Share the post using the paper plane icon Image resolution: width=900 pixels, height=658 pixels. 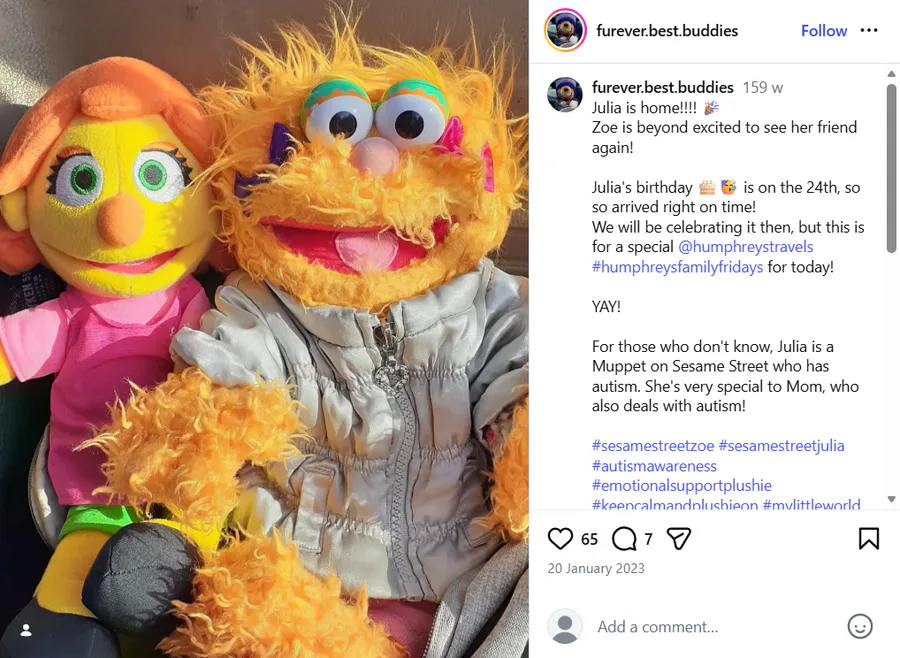[x=678, y=539]
